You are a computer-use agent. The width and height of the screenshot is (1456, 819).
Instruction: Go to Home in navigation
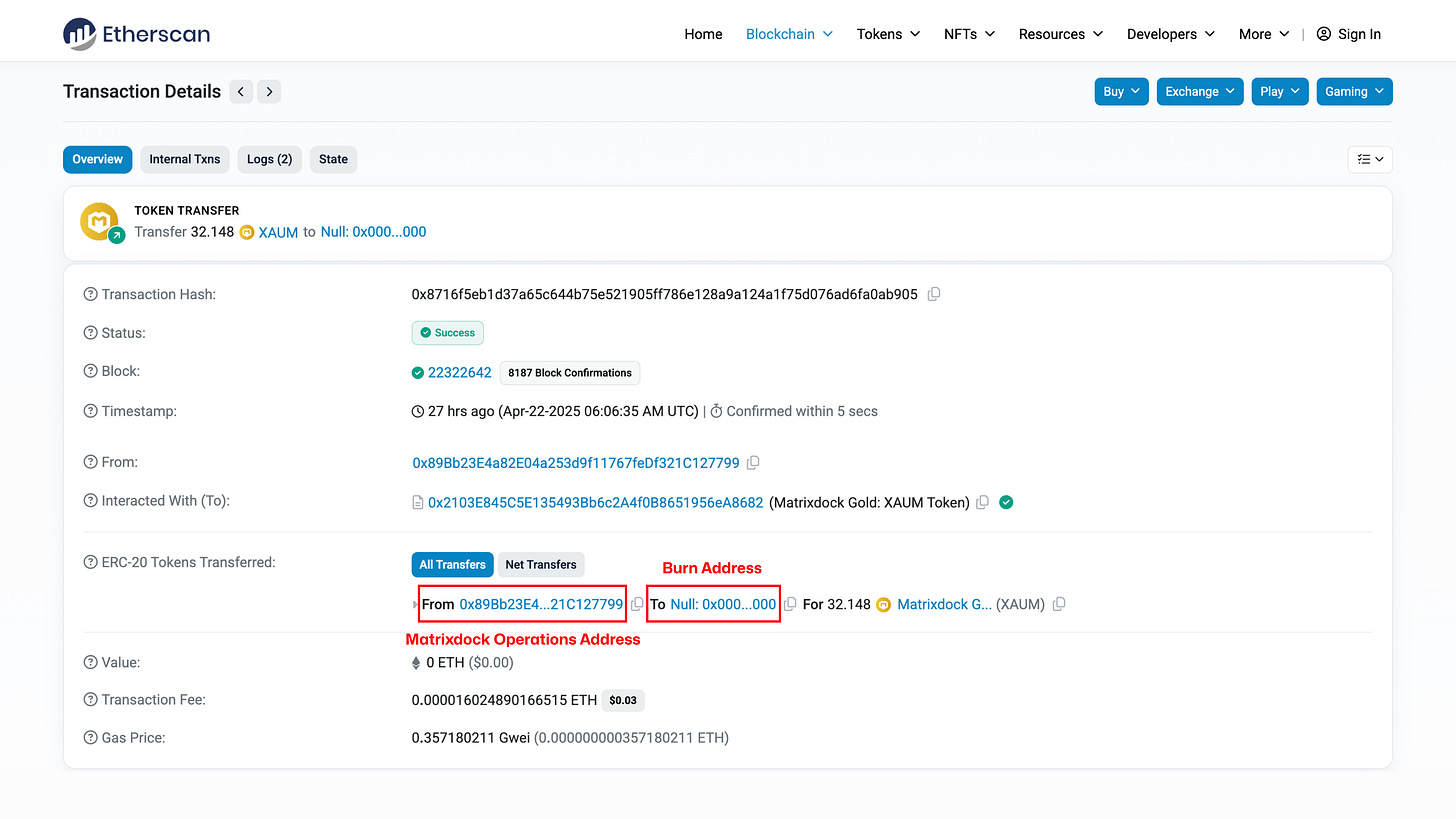click(x=703, y=34)
